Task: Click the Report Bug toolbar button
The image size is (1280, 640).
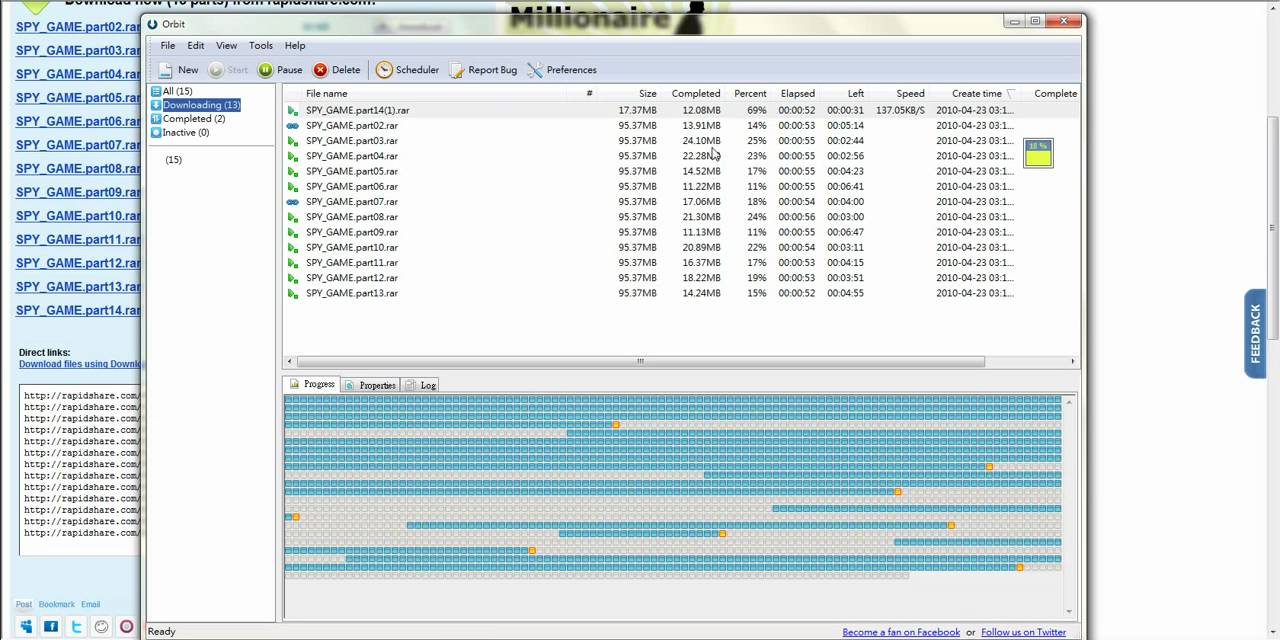Action: click(x=483, y=70)
